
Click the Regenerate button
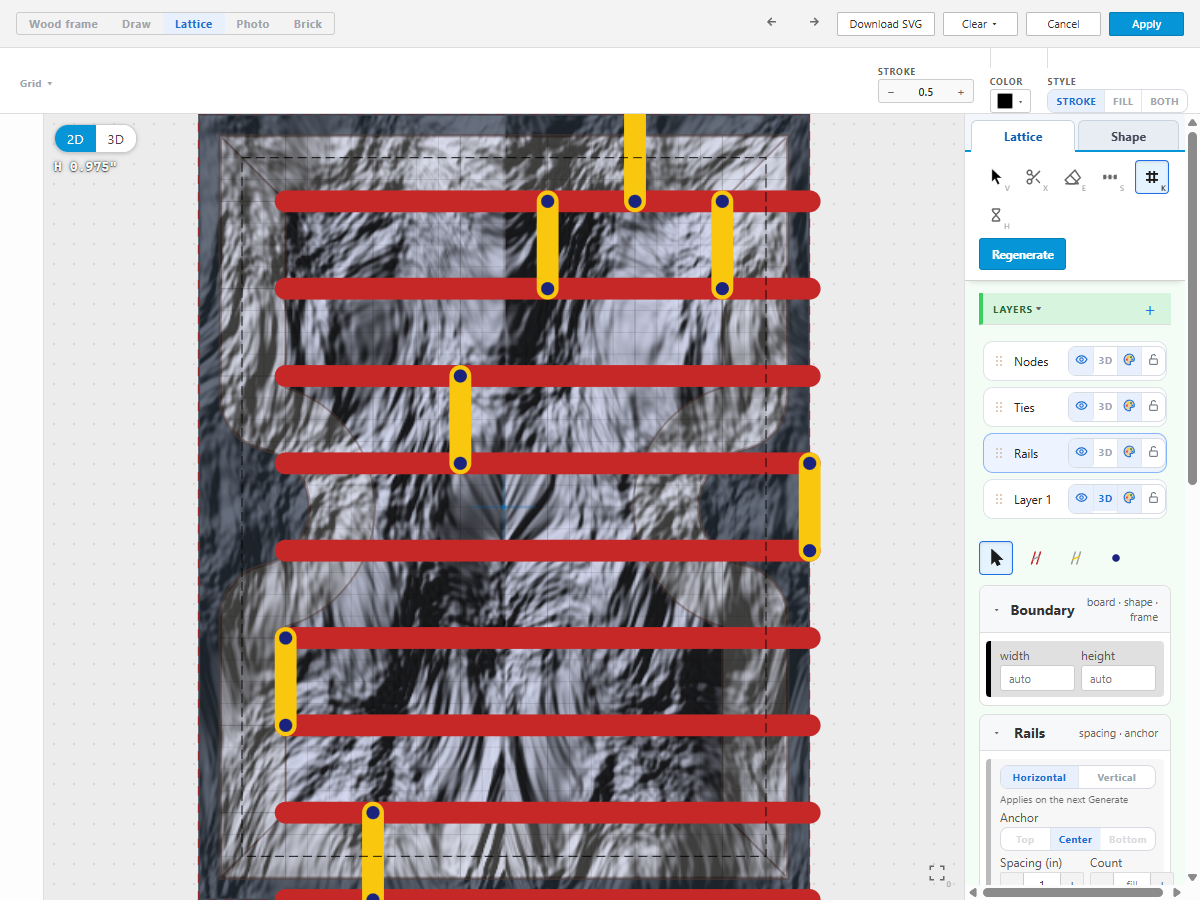(1023, 254)
